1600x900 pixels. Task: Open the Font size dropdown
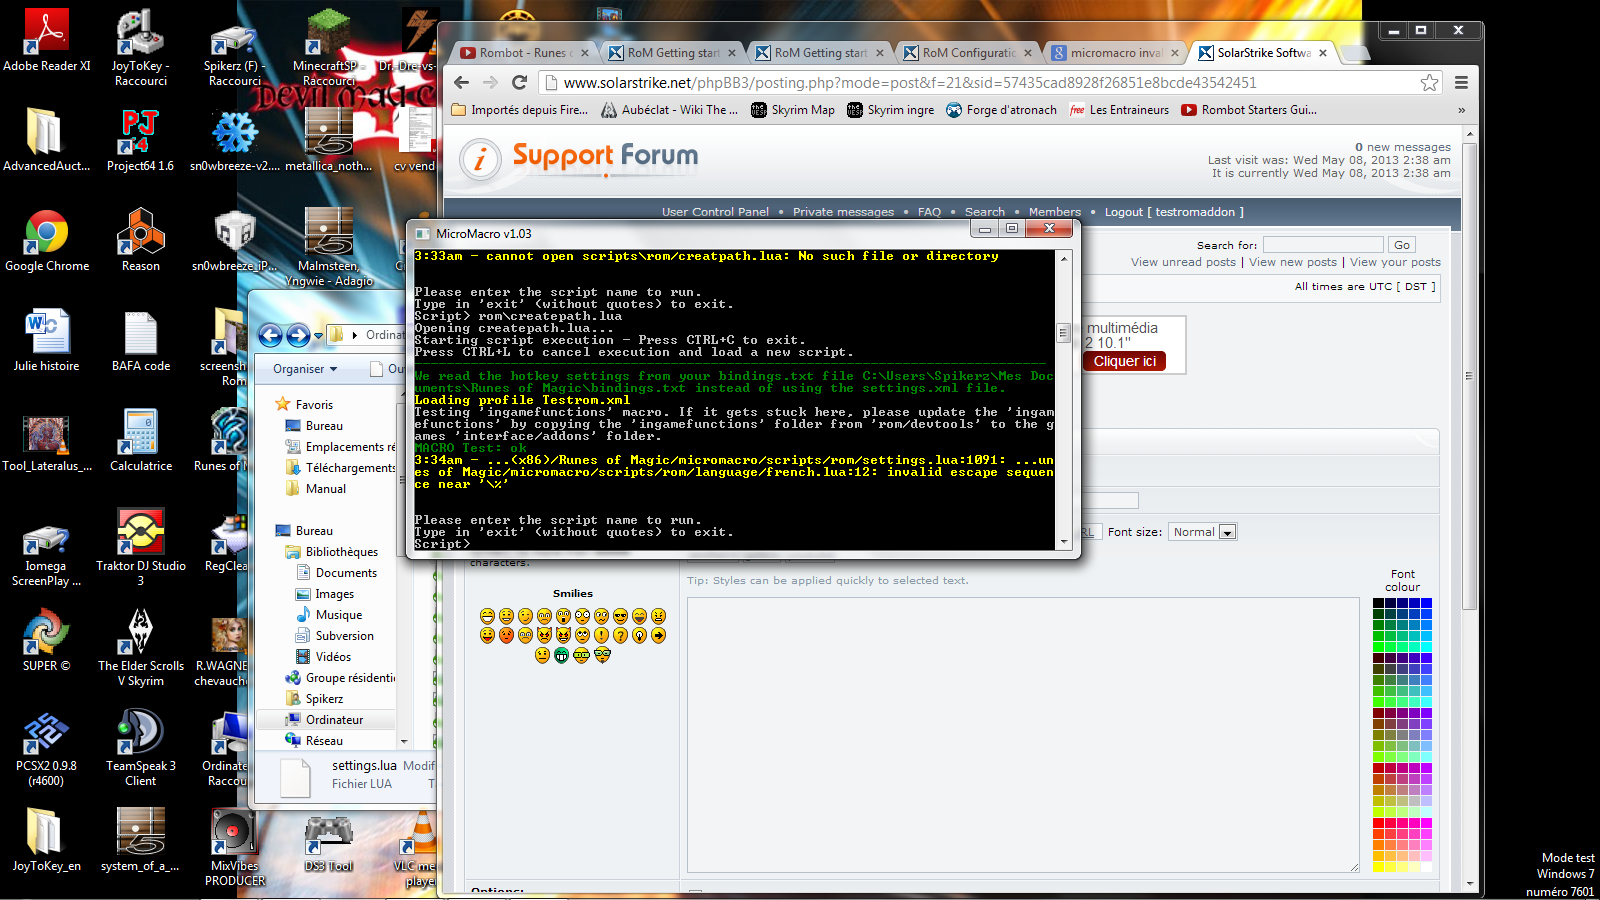[x=1204, y=532]
